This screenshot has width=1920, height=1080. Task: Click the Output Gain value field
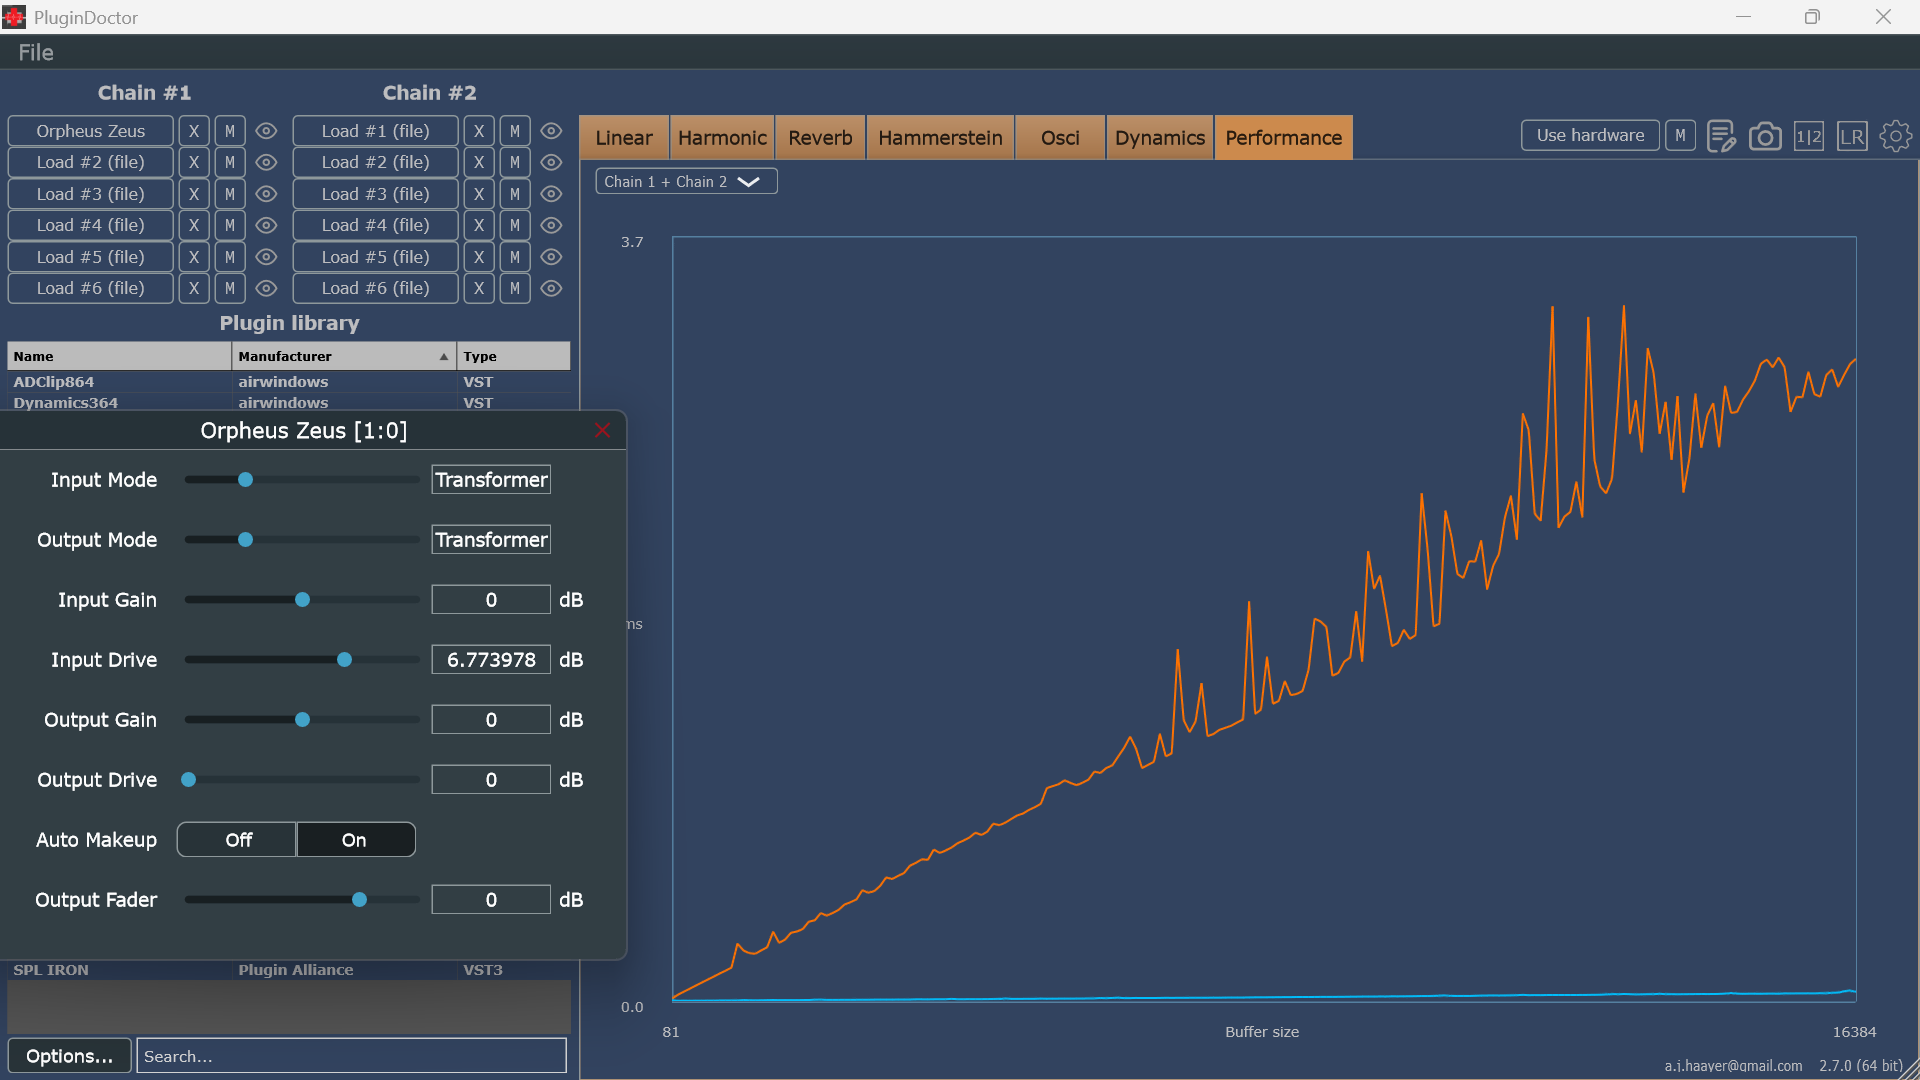(491, 720)
